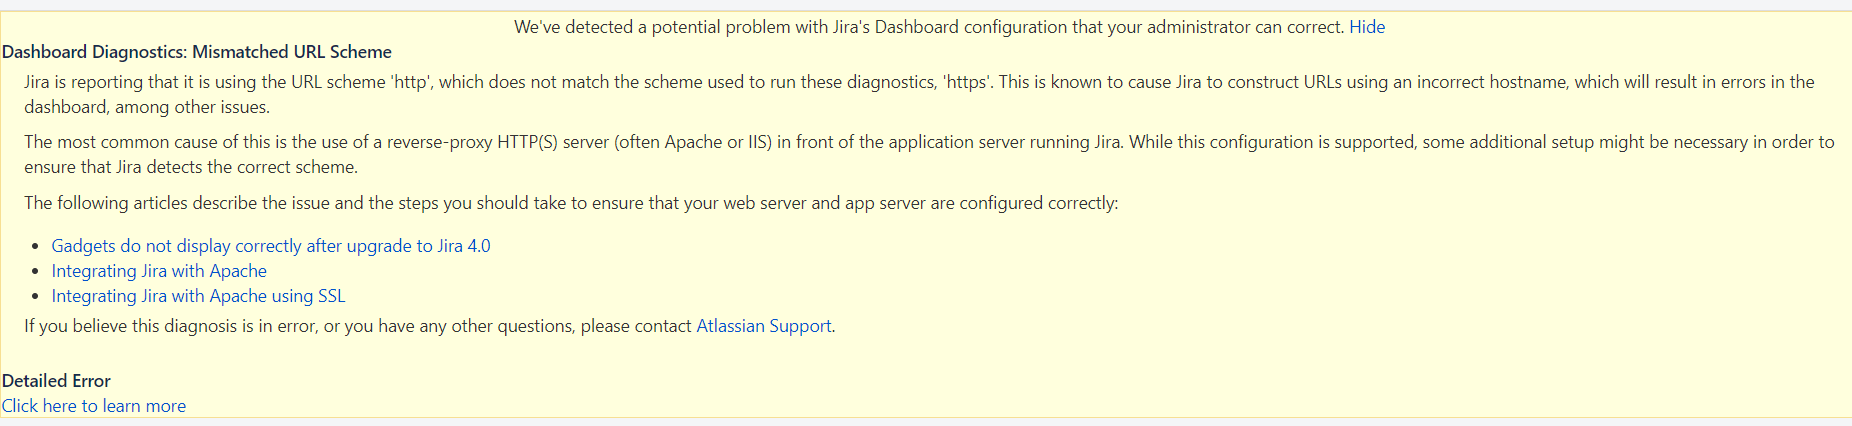Screen dimensions: 1852x426
Task: Open 'Gadgets do not display correctly' article
Action: pos(271,246)
